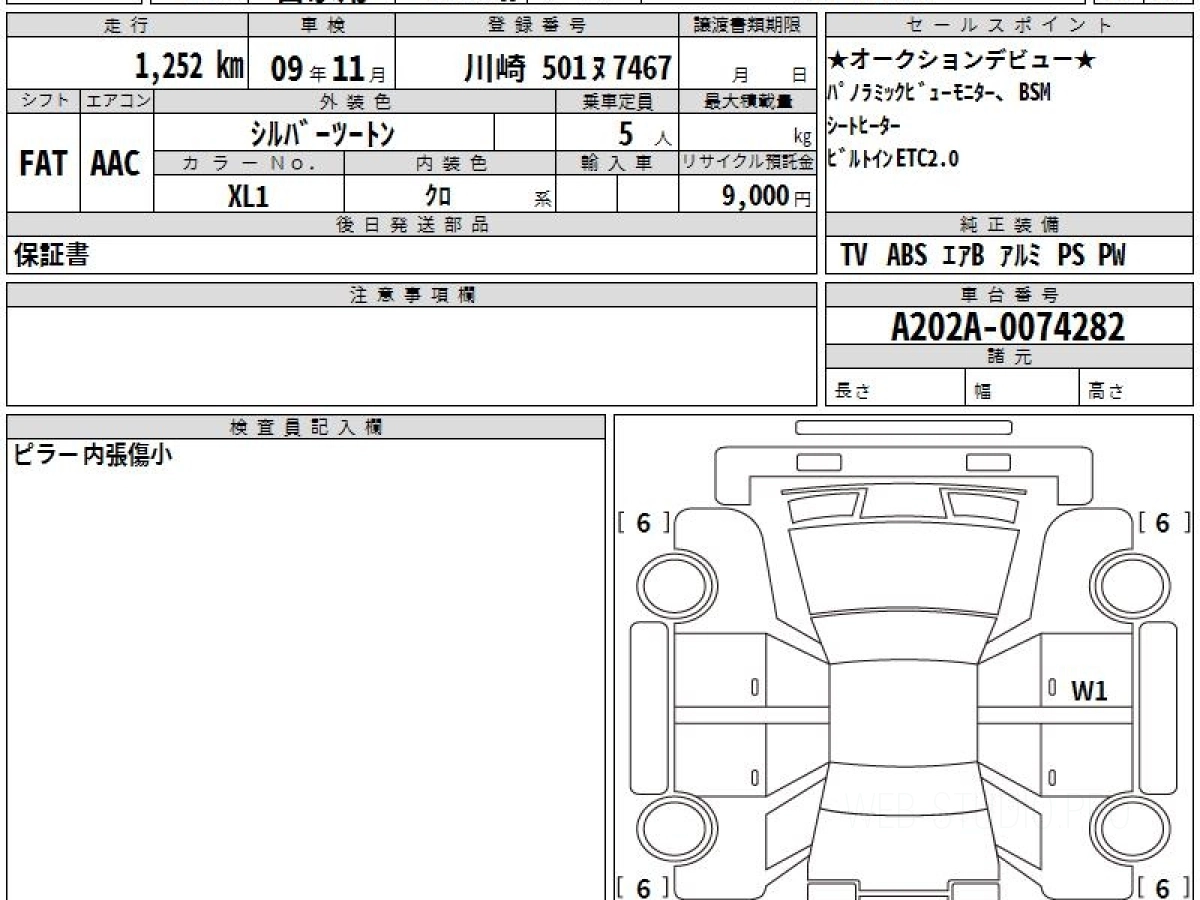Select the upper-left [6] tire tread mark
This screenshot has height=900, width=1200.
click(x=643, y=523)
